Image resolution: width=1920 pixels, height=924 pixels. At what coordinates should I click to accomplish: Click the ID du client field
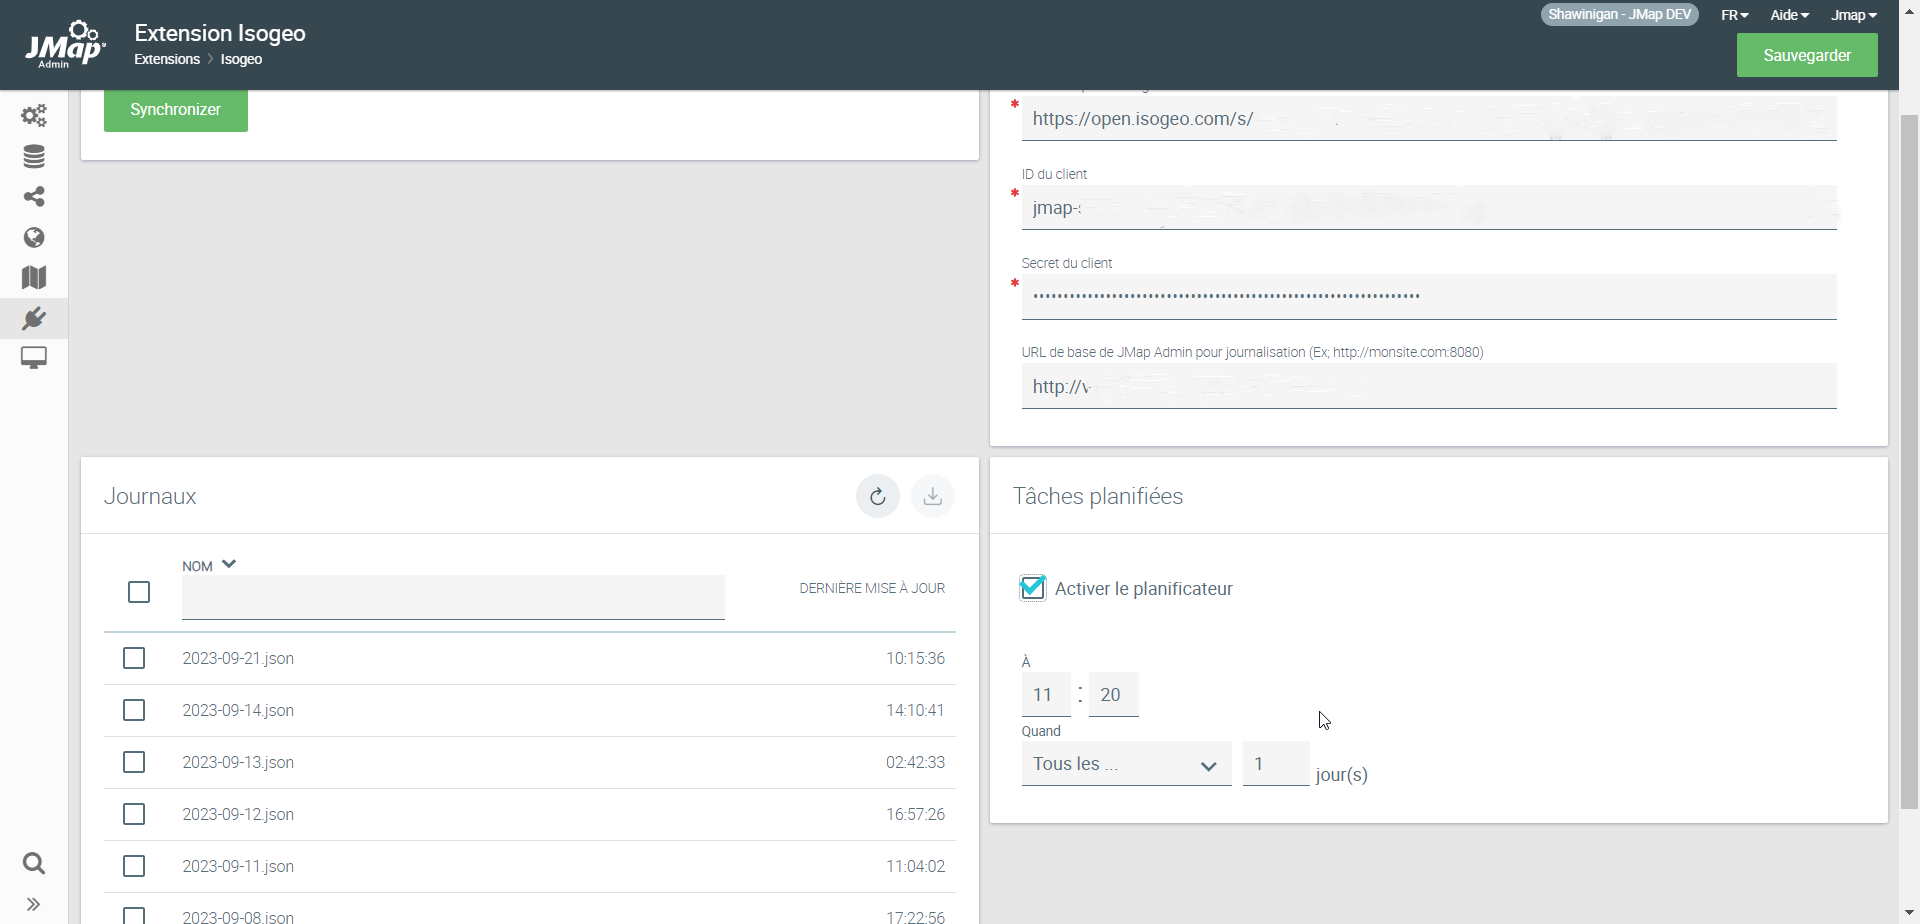[x=1429, y=208]
